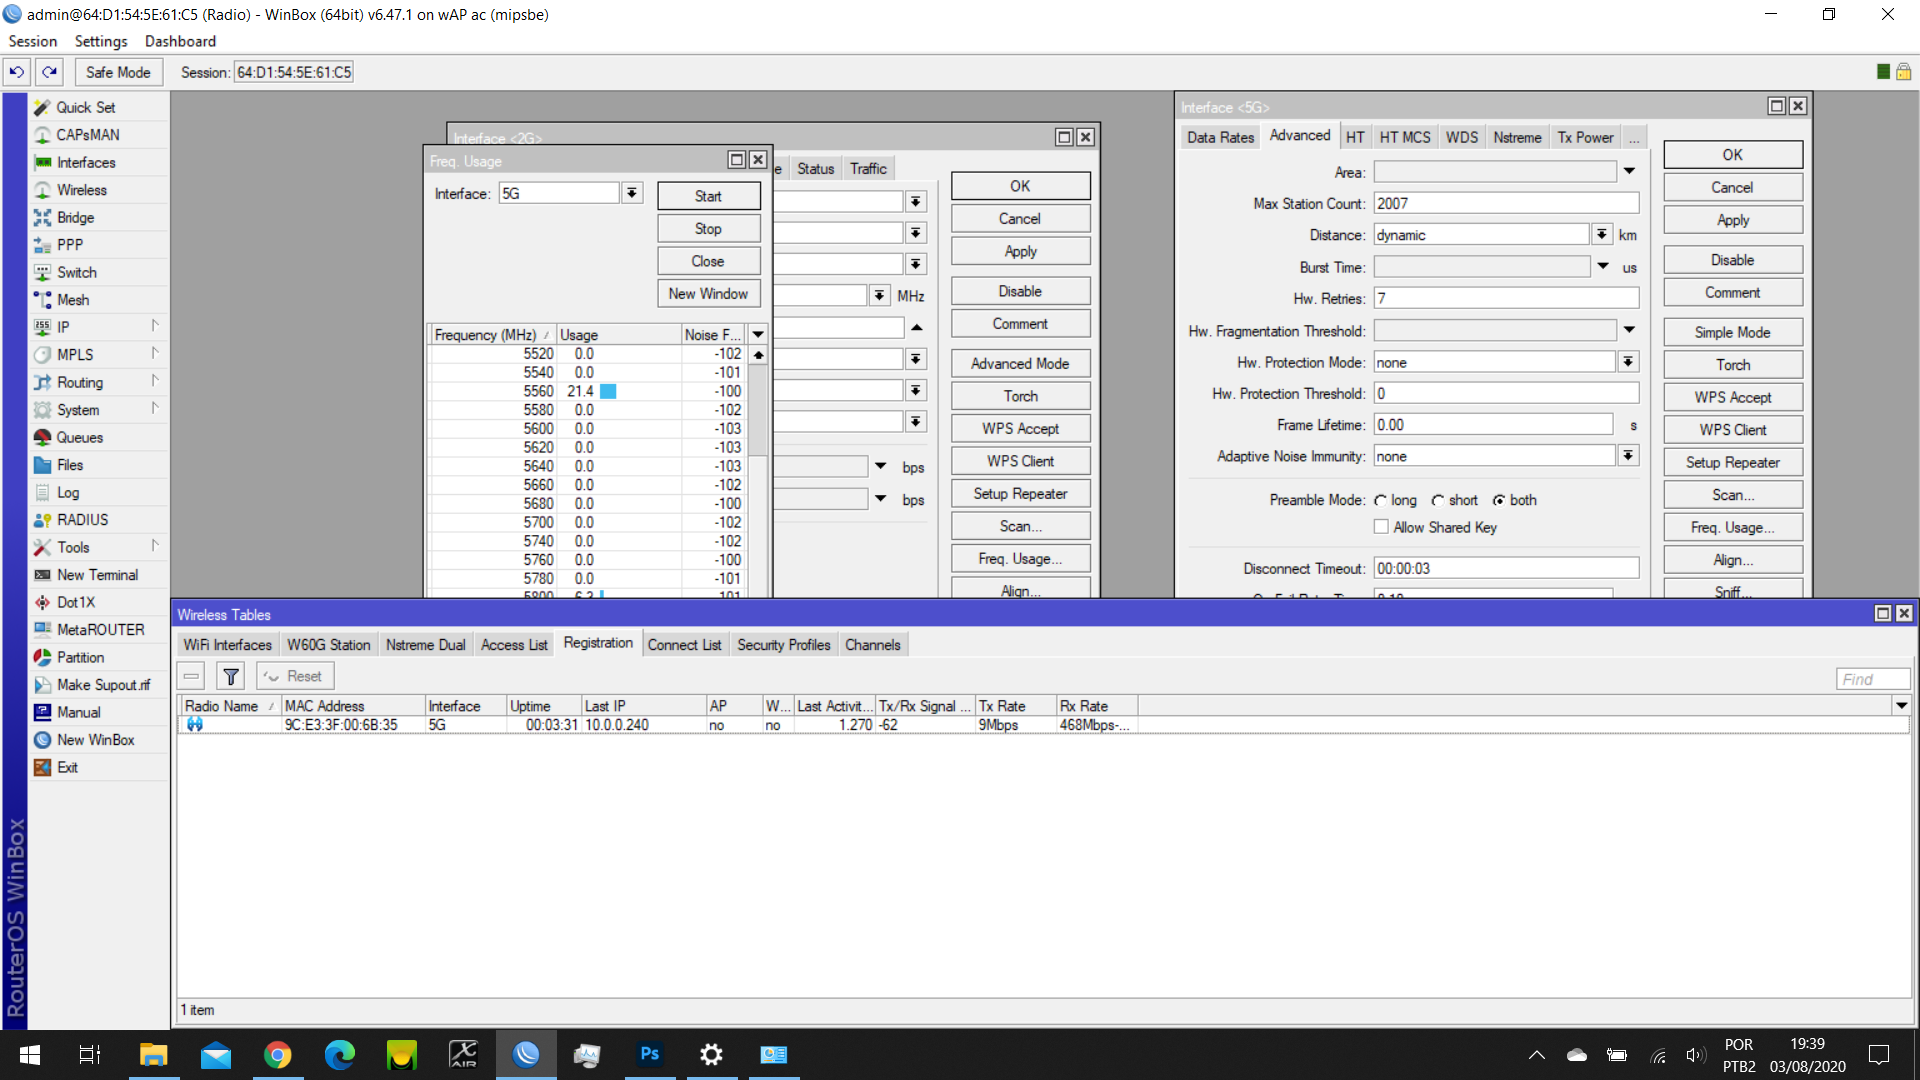
Task: Click New Window in Freq. Usage
Action: pos(708,294)
